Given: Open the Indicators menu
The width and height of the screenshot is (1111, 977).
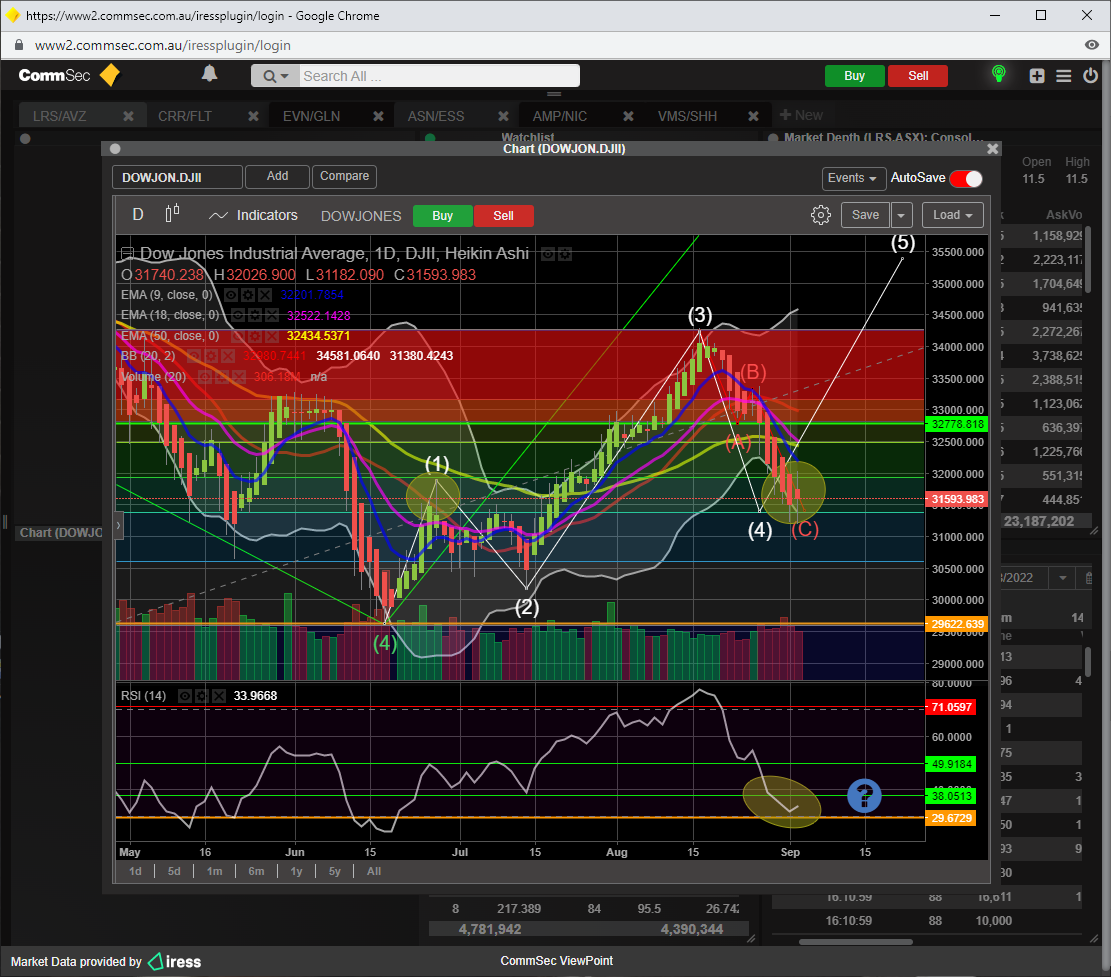Looking at the screenshot, I should tap(253, 215).
